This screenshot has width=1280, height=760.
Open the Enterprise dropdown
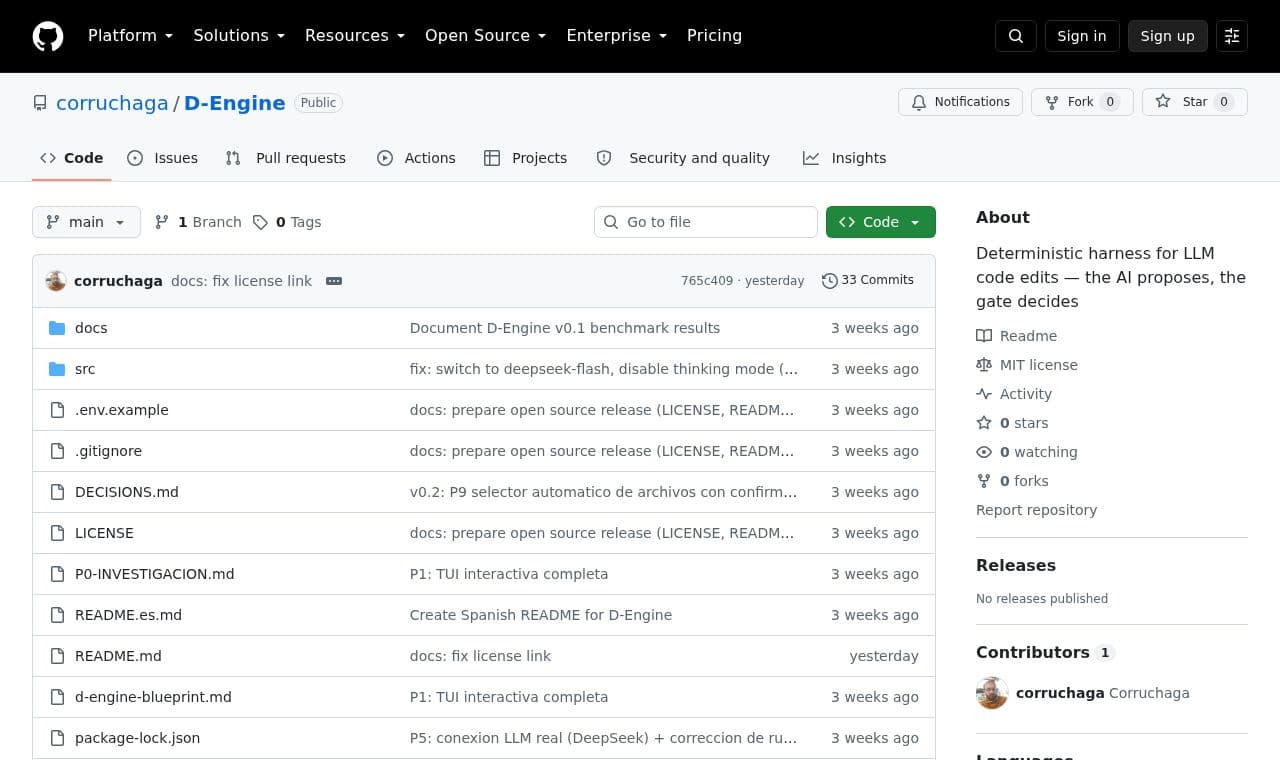pyautogui.click(x=617, y=36)
